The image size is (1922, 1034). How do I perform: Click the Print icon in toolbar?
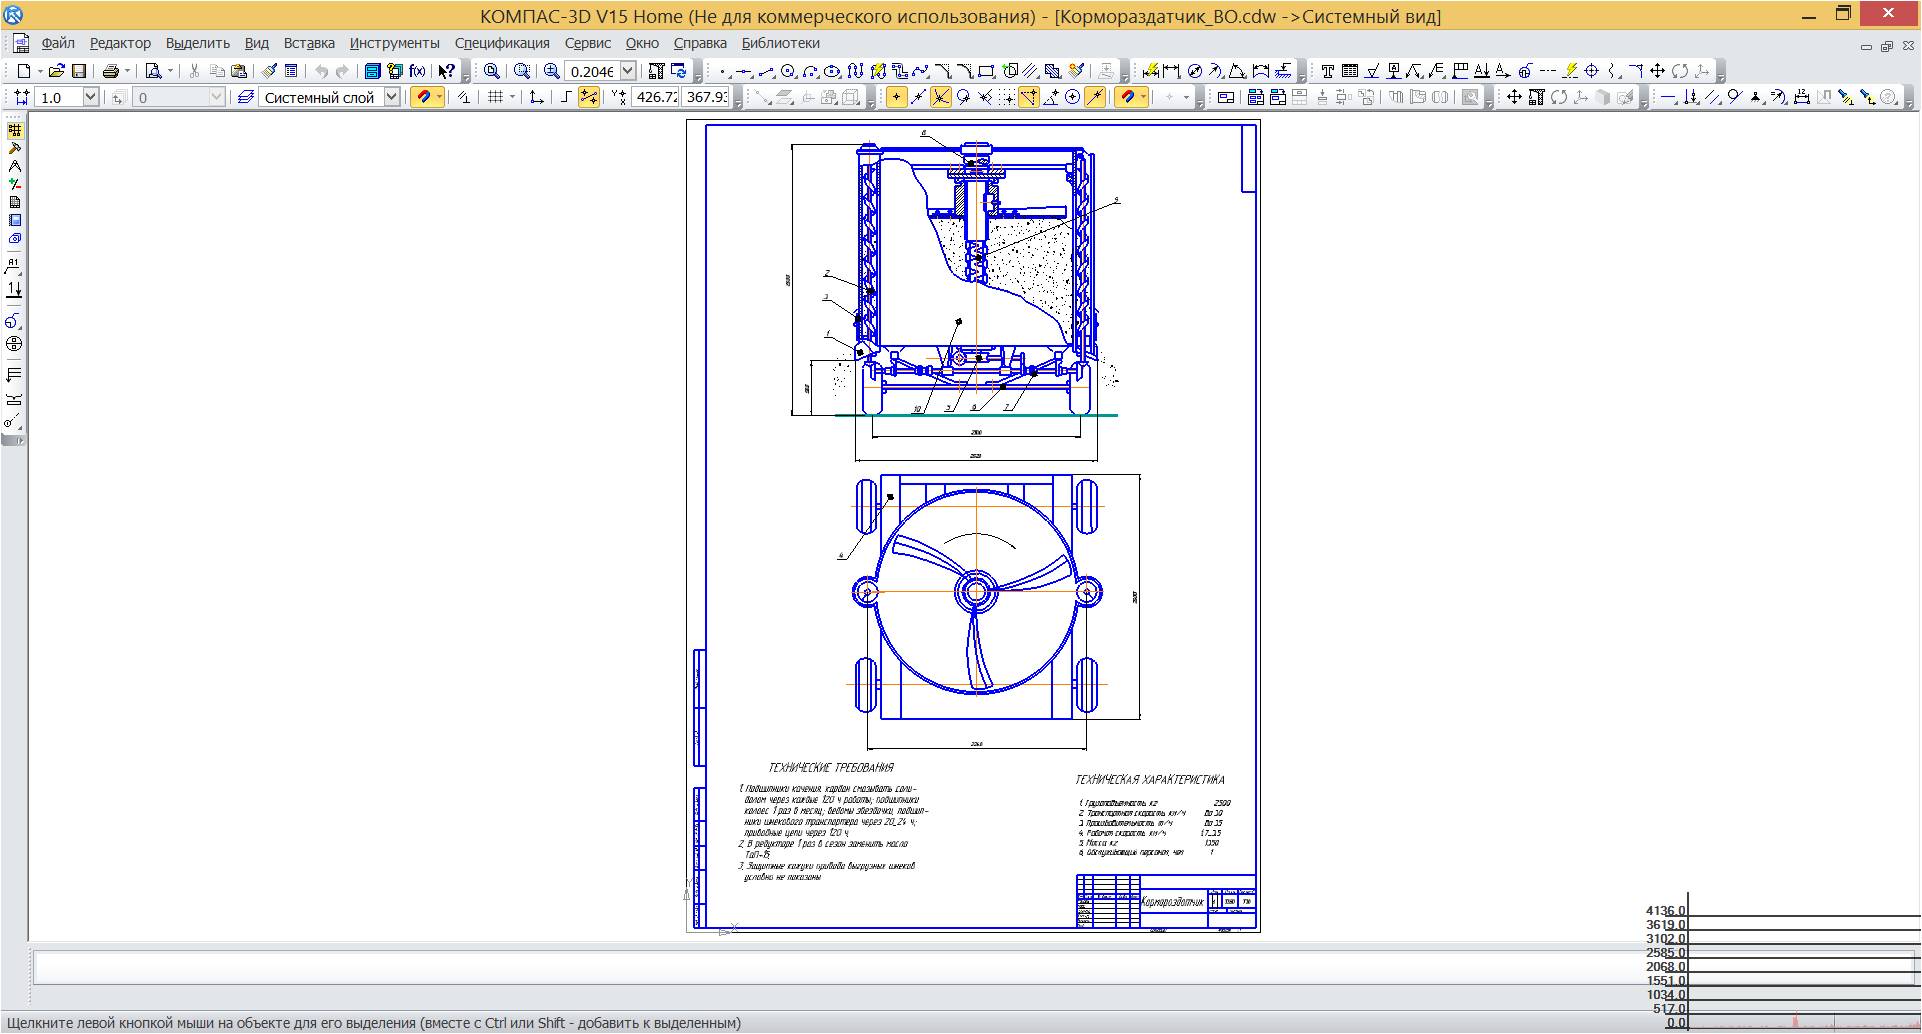(111, 71)
